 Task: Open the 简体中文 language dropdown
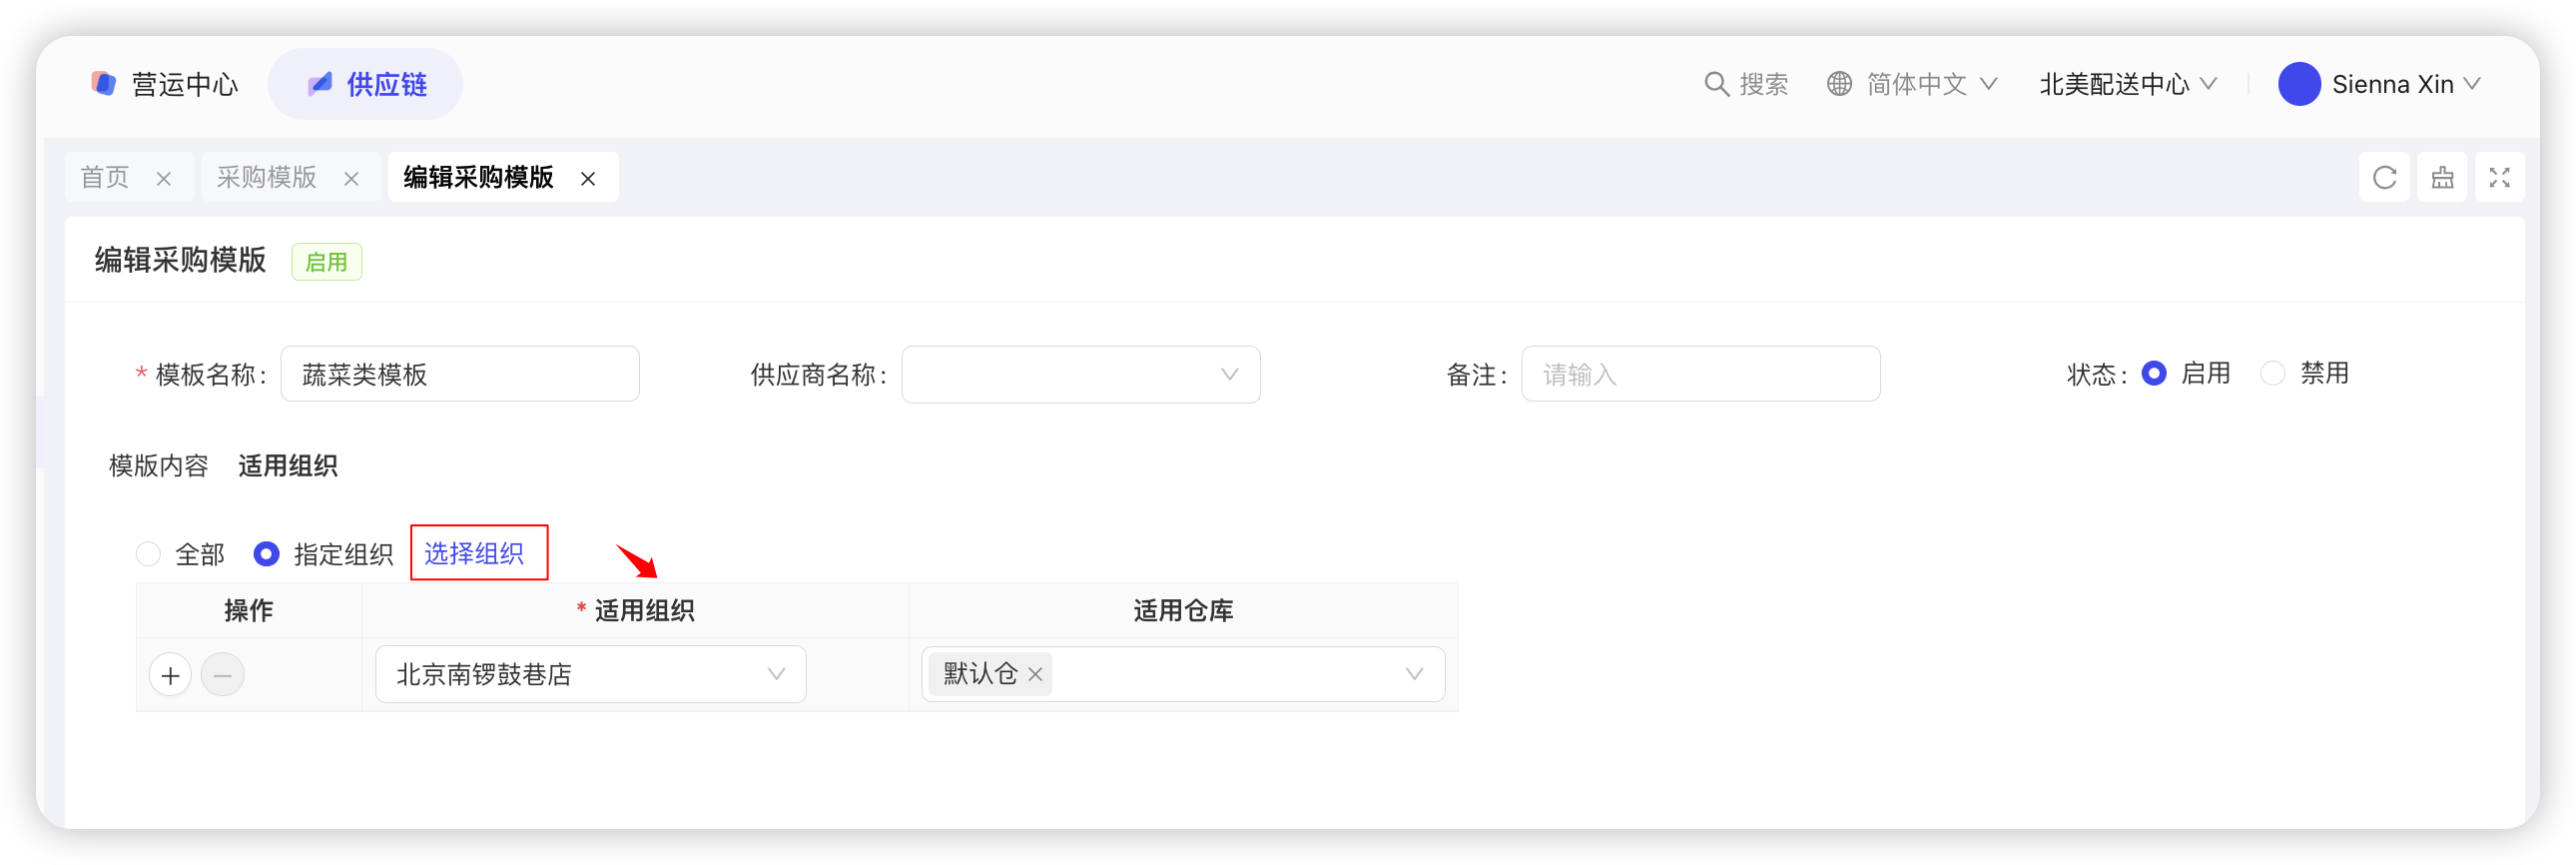pyautogui.click(x=1914, y=84)
